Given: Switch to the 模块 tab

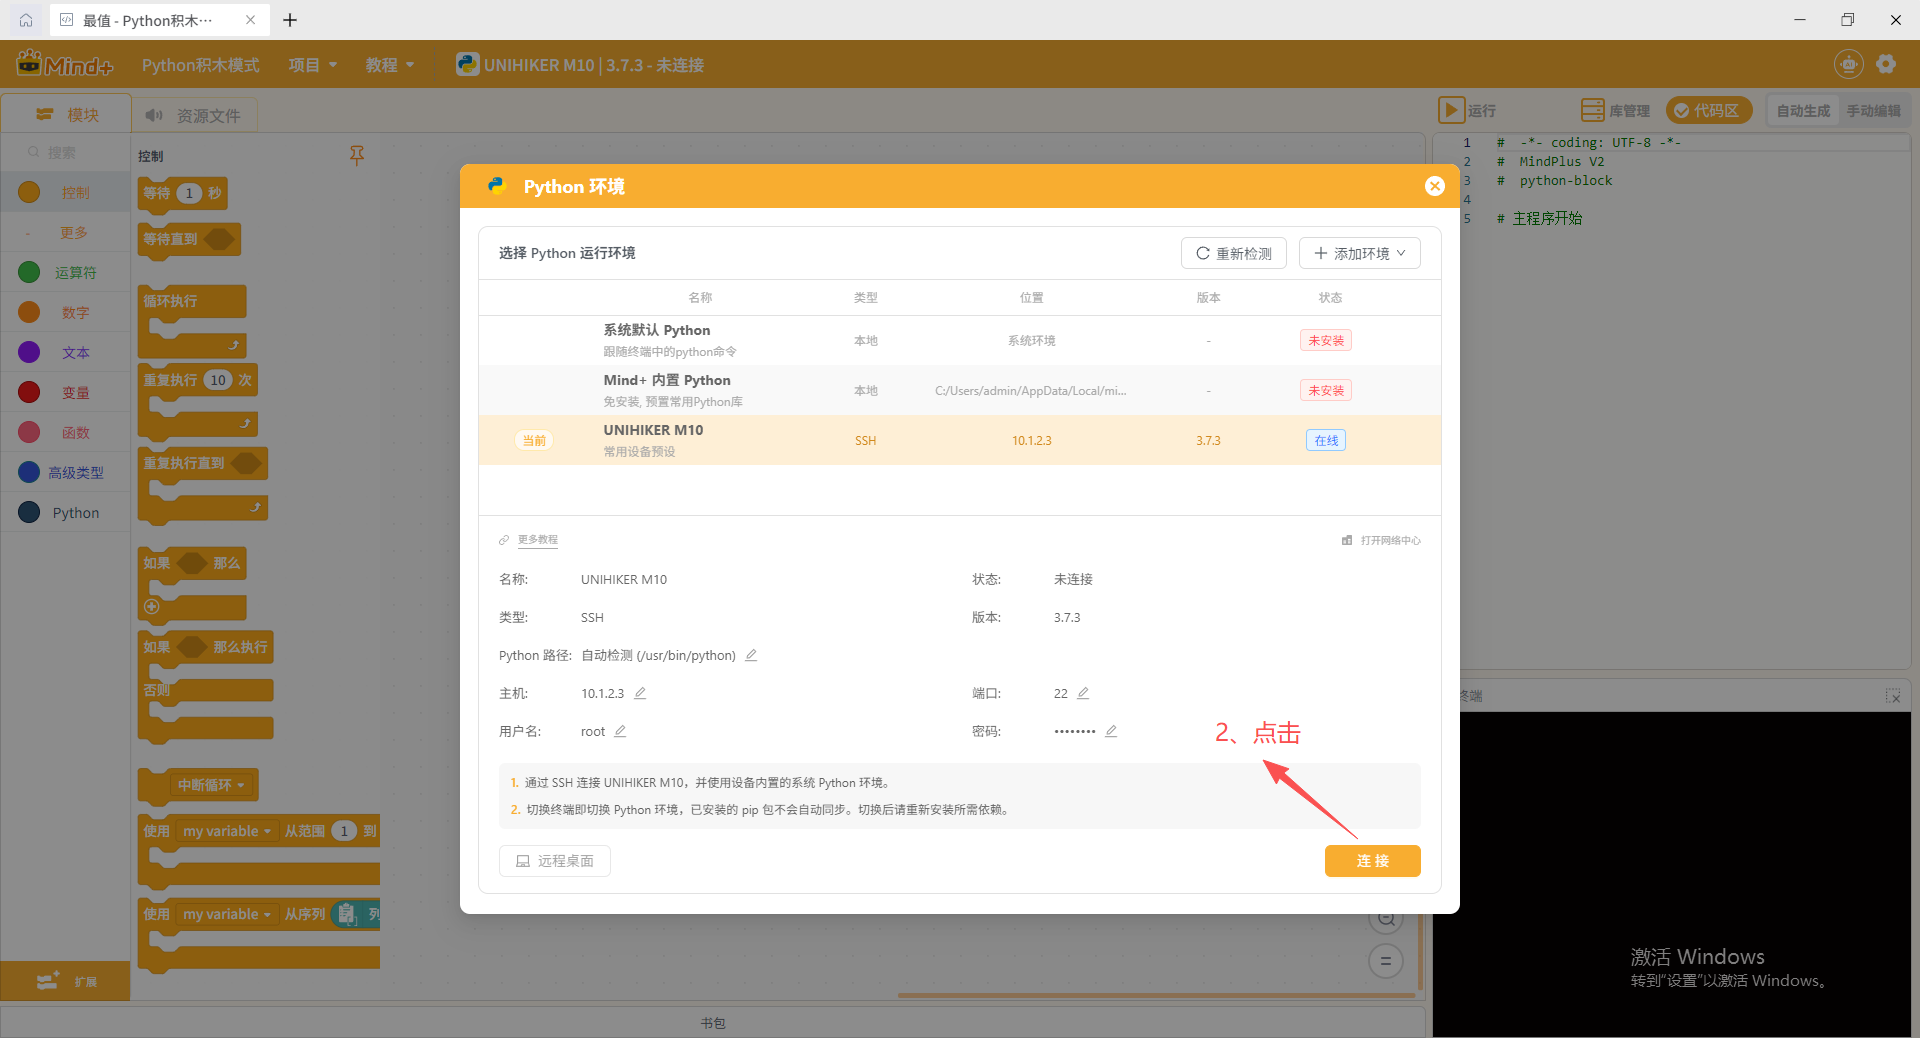Looking at the screenshot, I should click(x=67, y=114).
